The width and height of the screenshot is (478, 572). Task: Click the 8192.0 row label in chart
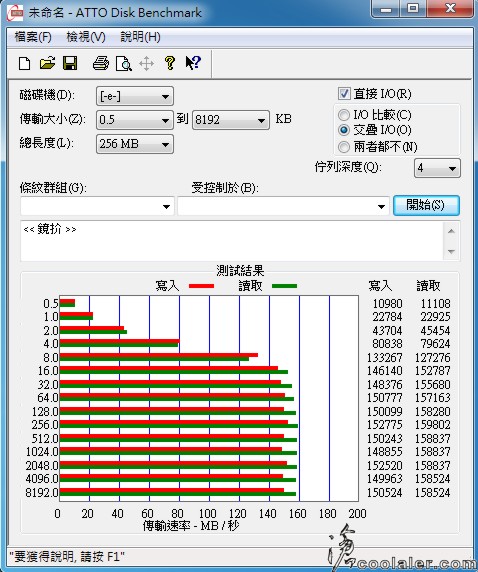click(x=42, y=492)
